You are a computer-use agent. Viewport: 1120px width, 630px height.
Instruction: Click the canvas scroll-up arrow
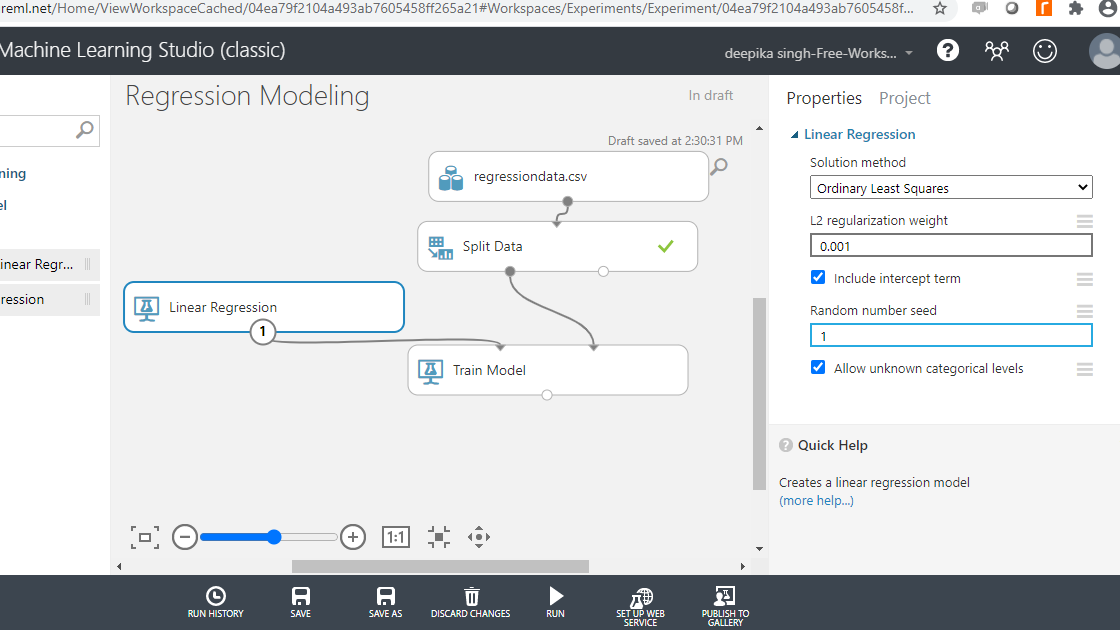[759, 129]
